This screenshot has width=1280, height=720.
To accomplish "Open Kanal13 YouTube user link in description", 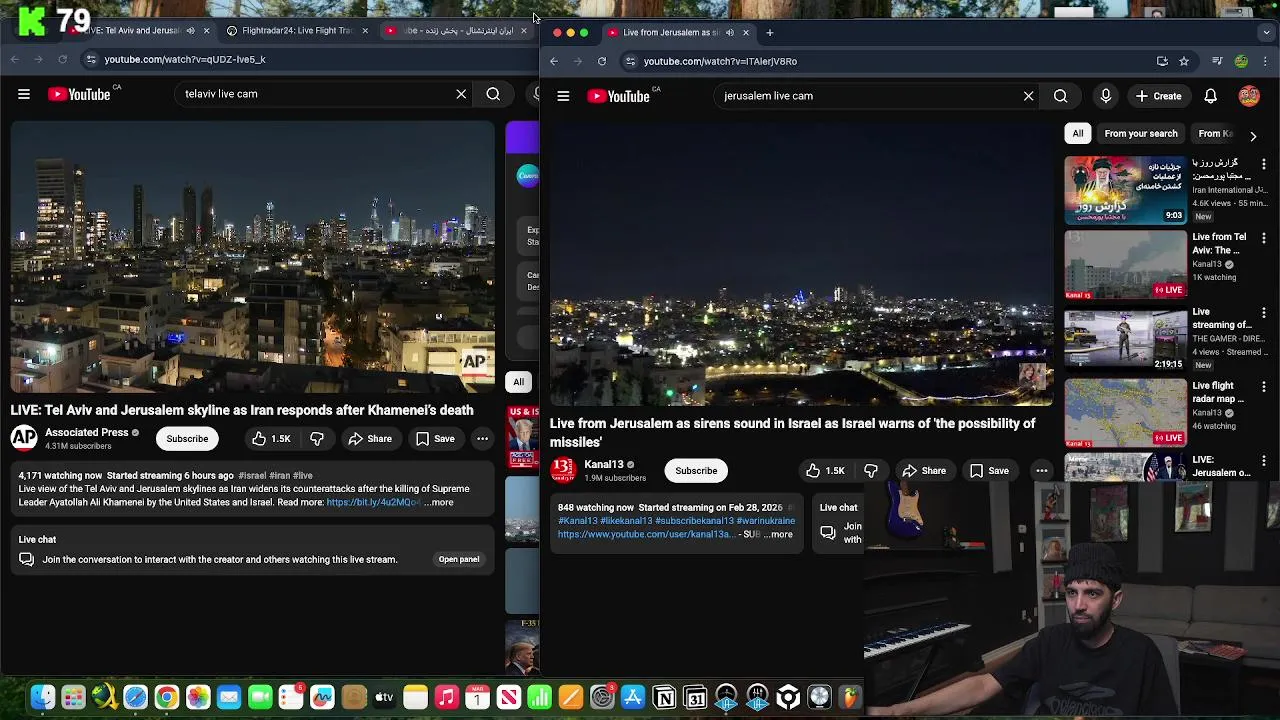I will (645, 535).
